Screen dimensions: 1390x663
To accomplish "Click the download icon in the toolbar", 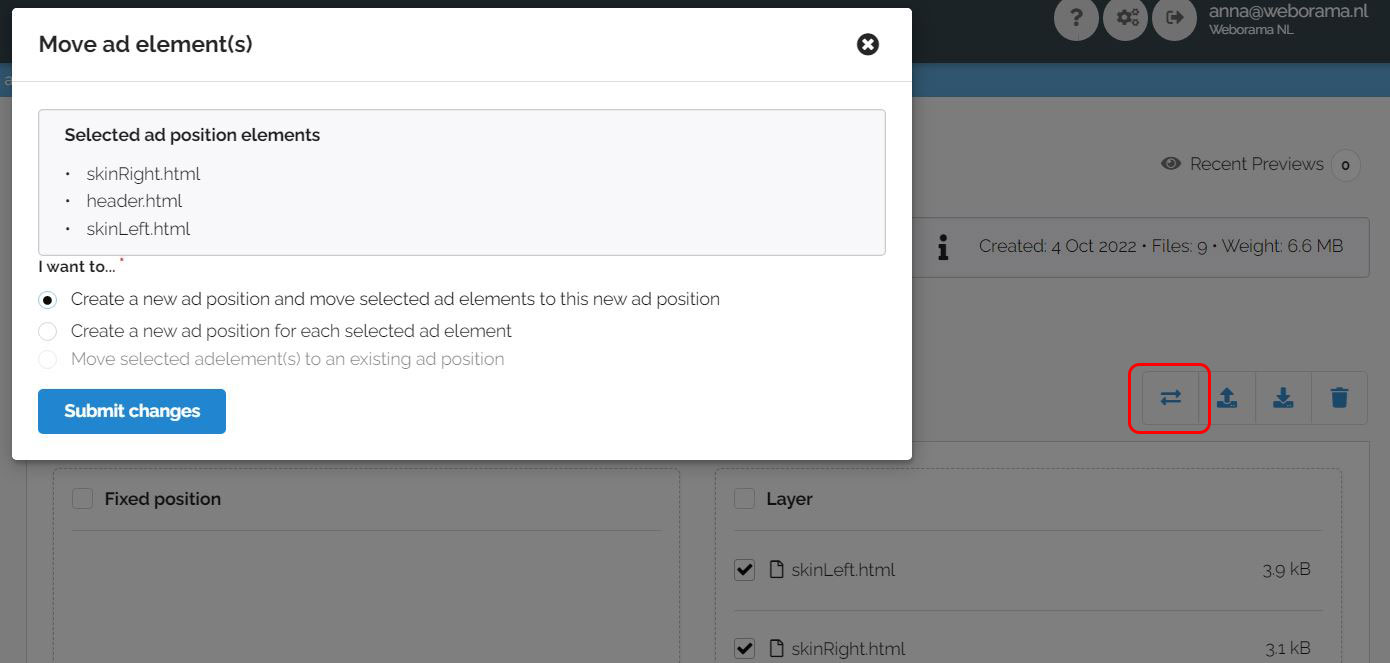I will (x=1283, y=398).
